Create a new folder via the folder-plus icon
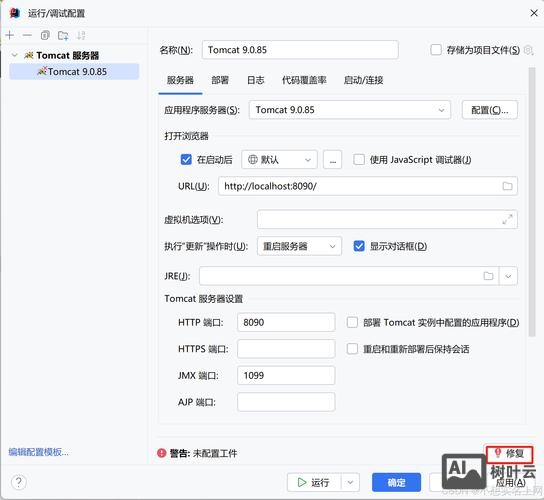The height and width of the screenshot is (500, 544). click(x=63, y=35)
